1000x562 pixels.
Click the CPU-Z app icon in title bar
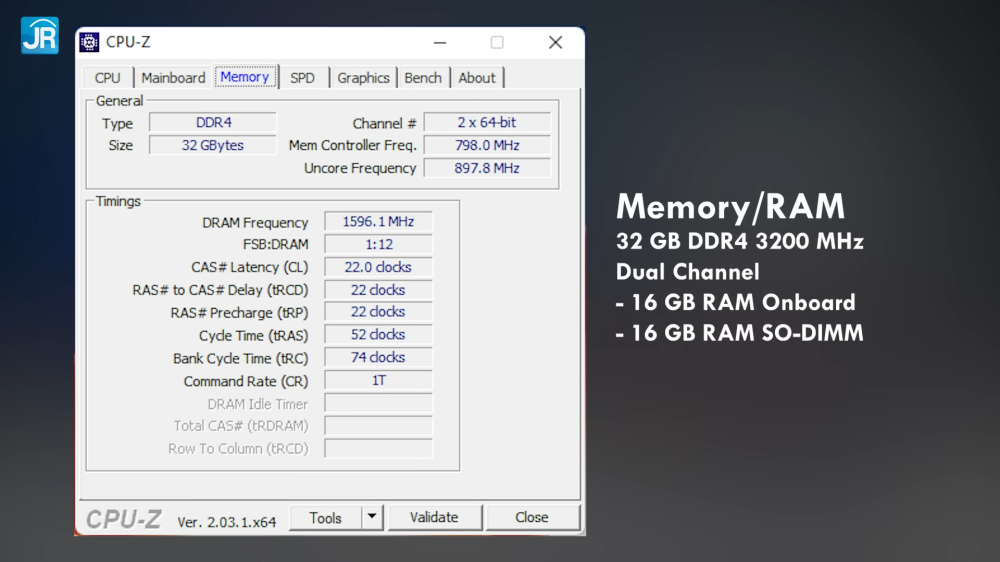[x=90, y=42]
